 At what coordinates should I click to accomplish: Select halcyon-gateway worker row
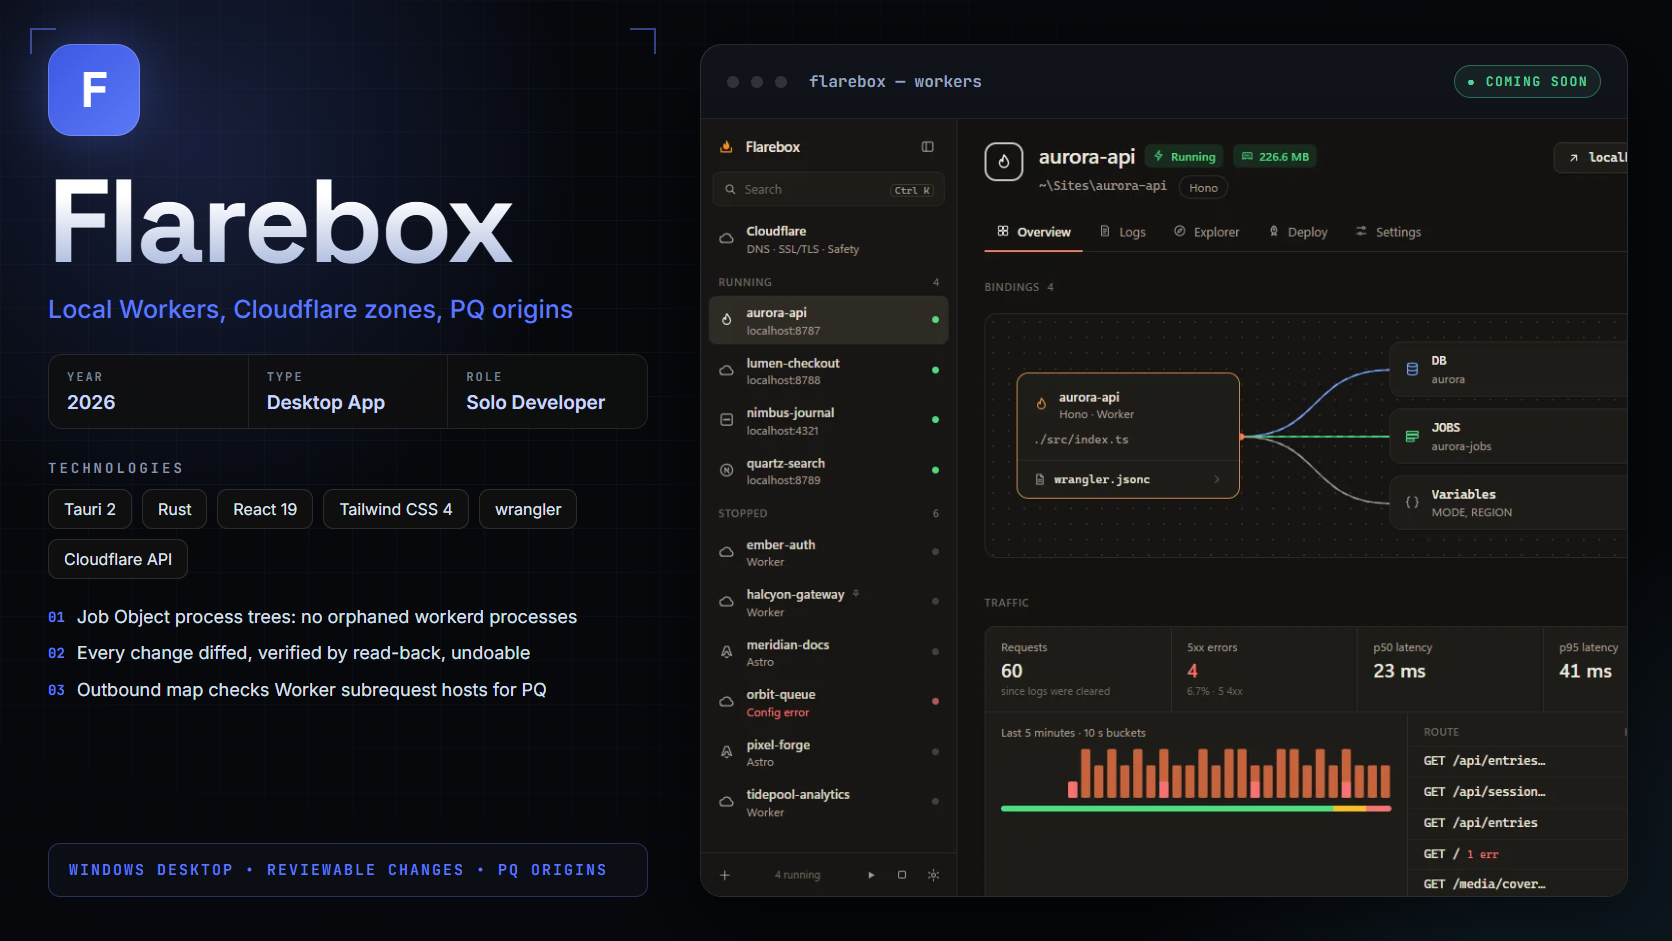[828, 603]
